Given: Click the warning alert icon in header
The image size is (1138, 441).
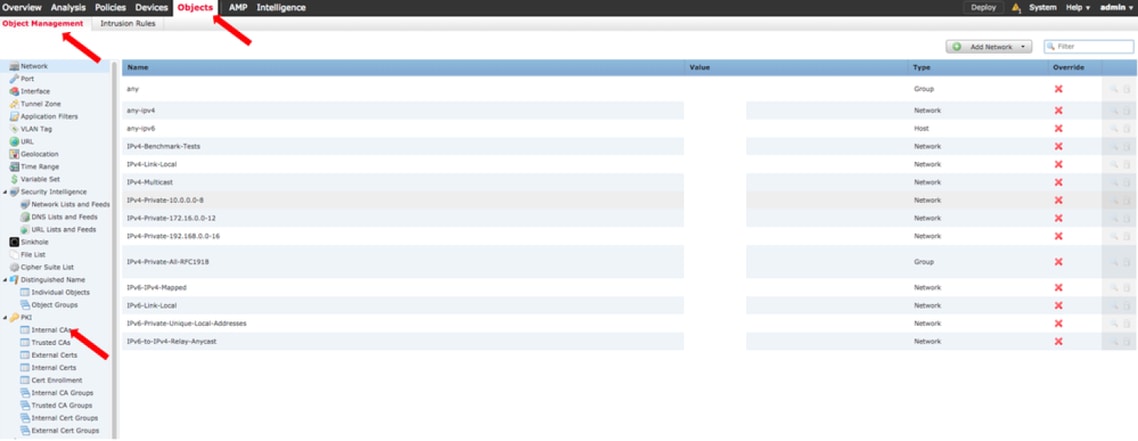Looking at the screenshot, I should [1016, 8].
